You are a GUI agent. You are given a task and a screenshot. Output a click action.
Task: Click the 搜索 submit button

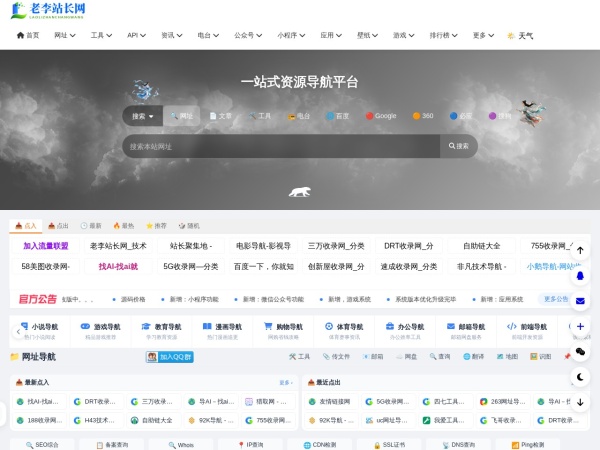(x=458, y=146)
